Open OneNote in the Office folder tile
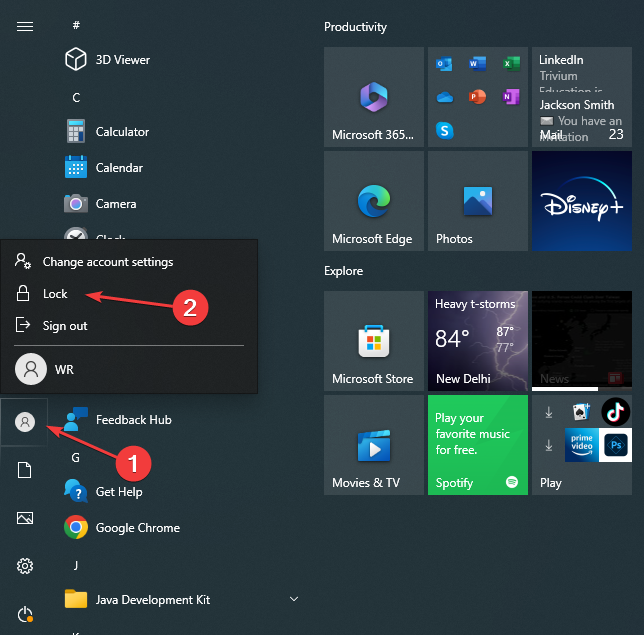Screen dimensions: 644x635 (x=511, y=97)
